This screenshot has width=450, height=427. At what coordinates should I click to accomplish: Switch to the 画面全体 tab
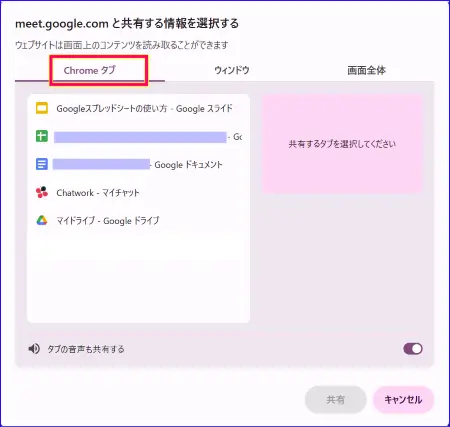pos(366,70)
